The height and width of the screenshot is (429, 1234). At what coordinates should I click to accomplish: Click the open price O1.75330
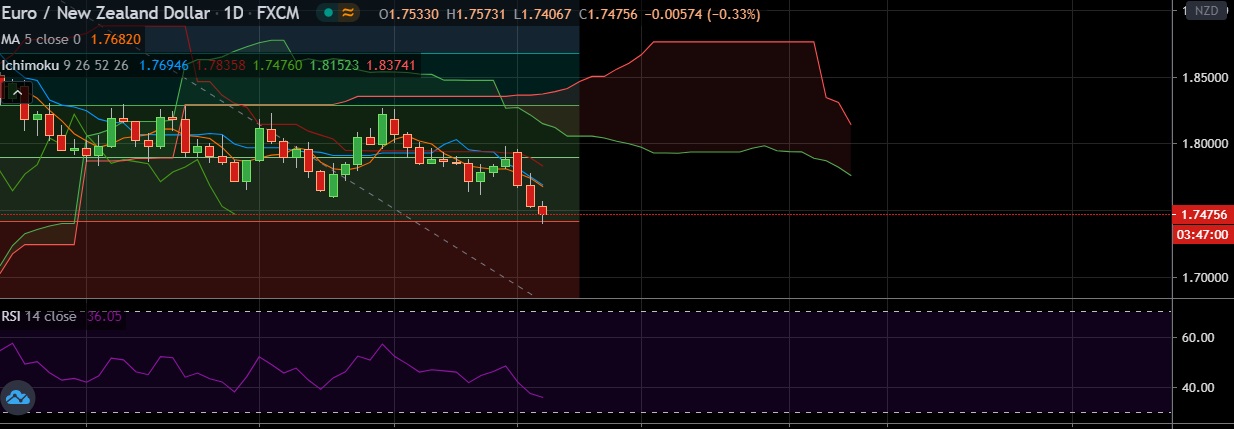click(411, 14)
